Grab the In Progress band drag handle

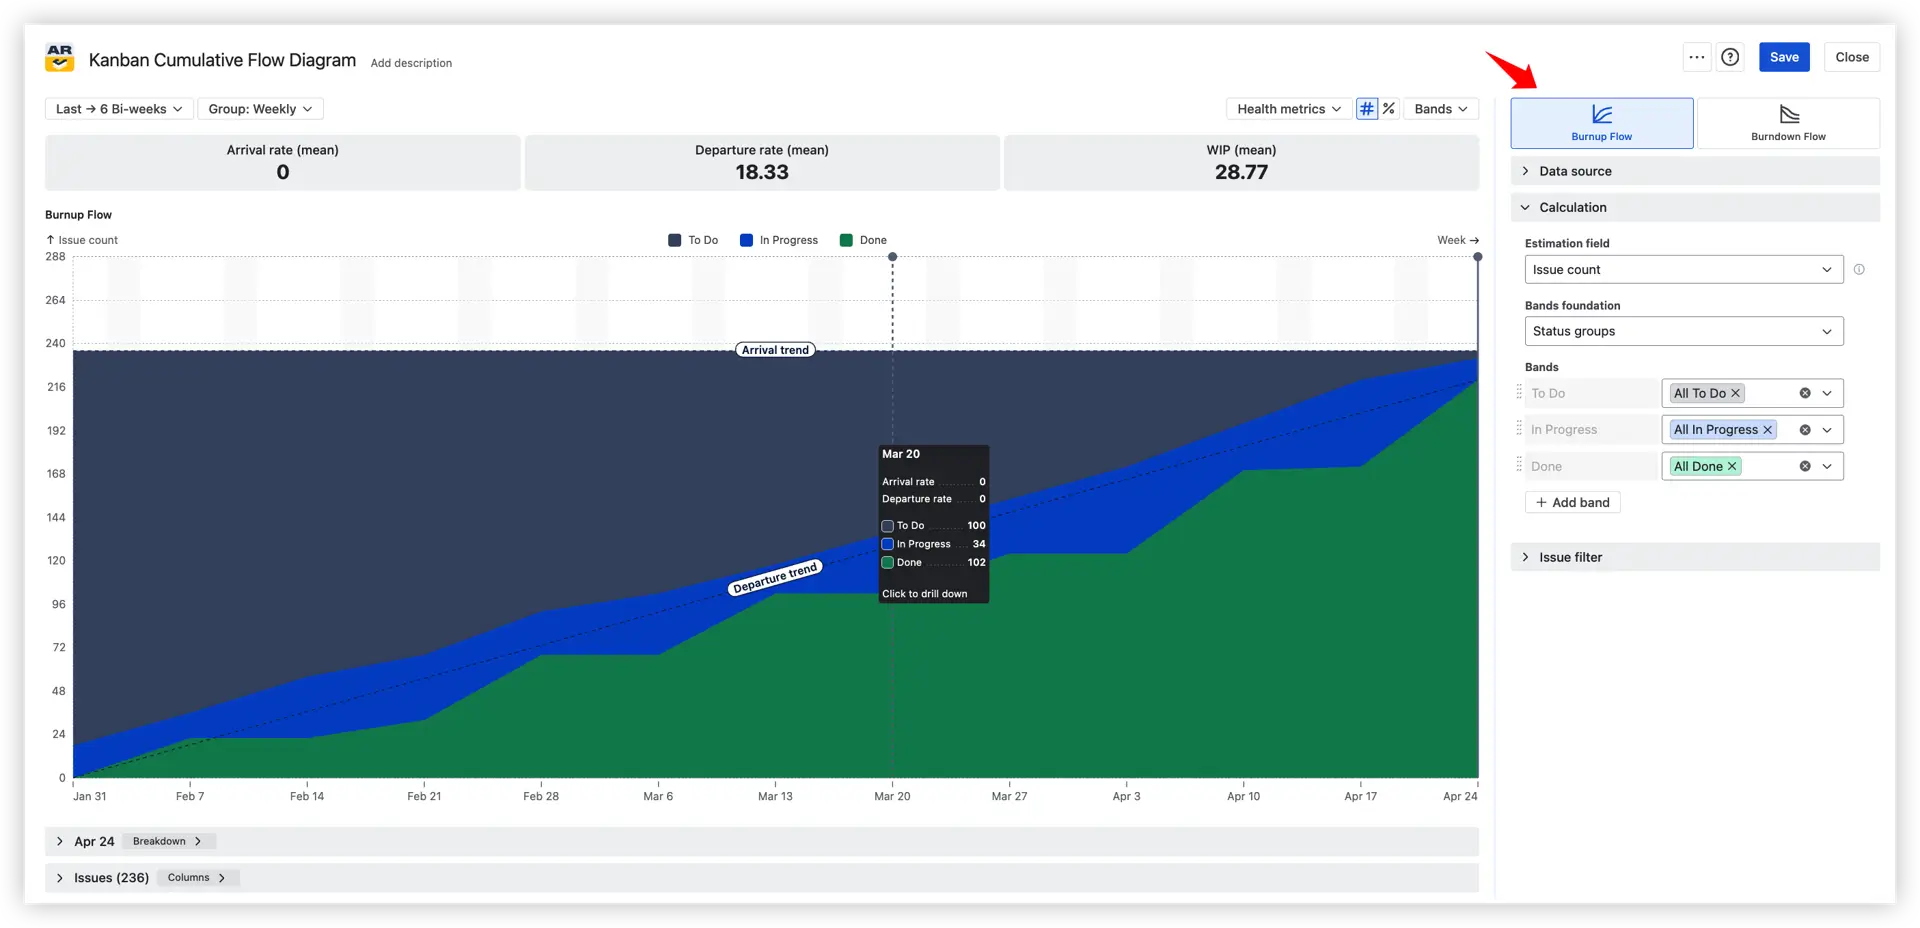point(1519,428)
